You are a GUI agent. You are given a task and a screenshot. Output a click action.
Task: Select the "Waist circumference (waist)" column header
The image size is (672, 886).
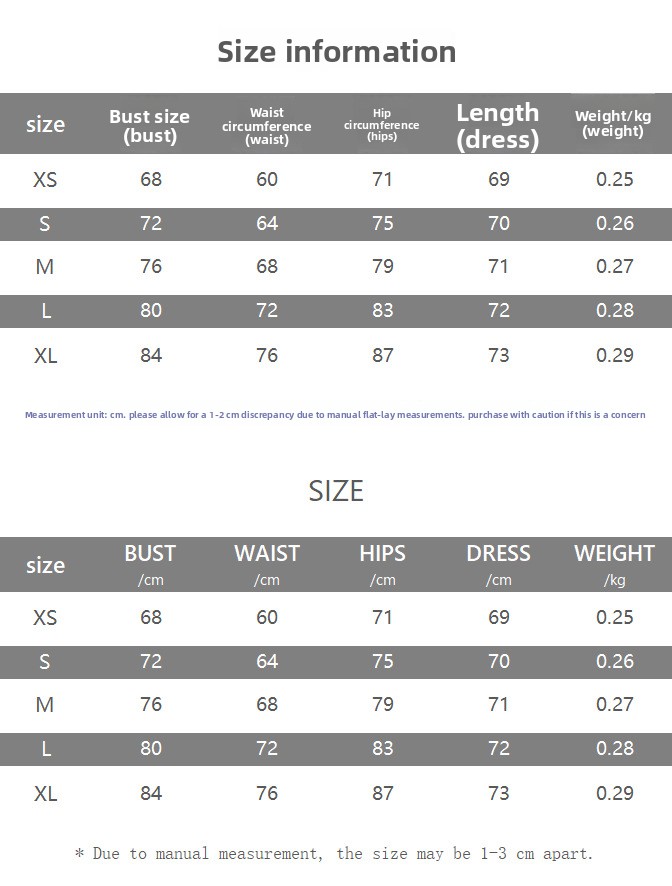tap(266, 127)
